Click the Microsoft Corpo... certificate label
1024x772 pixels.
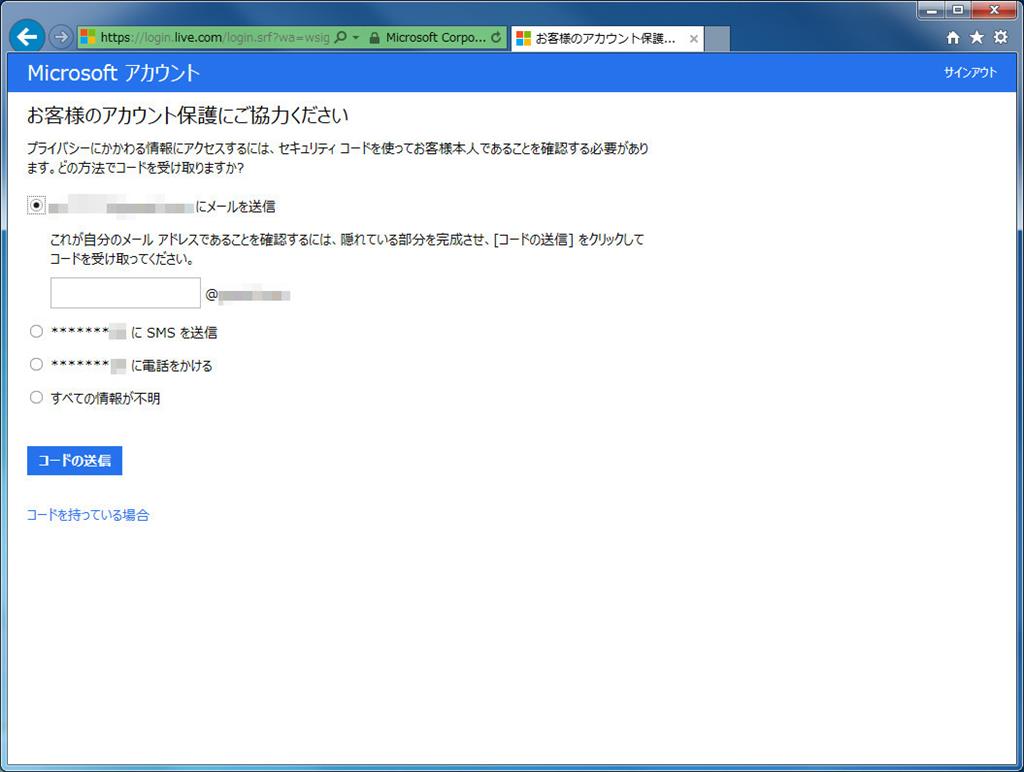pos(435,37)
